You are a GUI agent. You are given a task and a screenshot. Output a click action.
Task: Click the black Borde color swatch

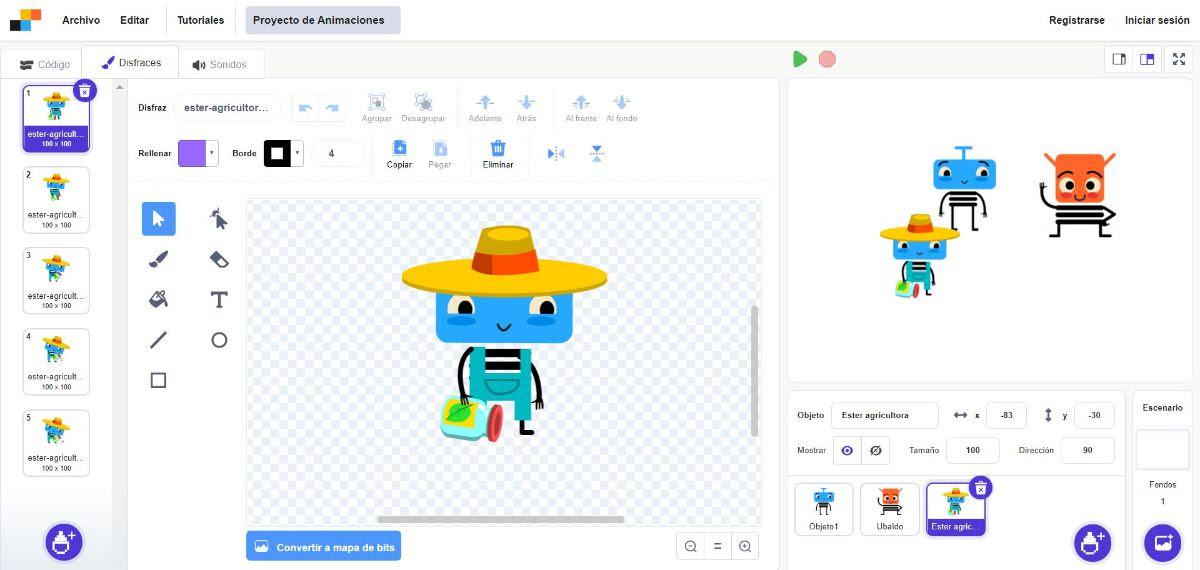(277, 154)
